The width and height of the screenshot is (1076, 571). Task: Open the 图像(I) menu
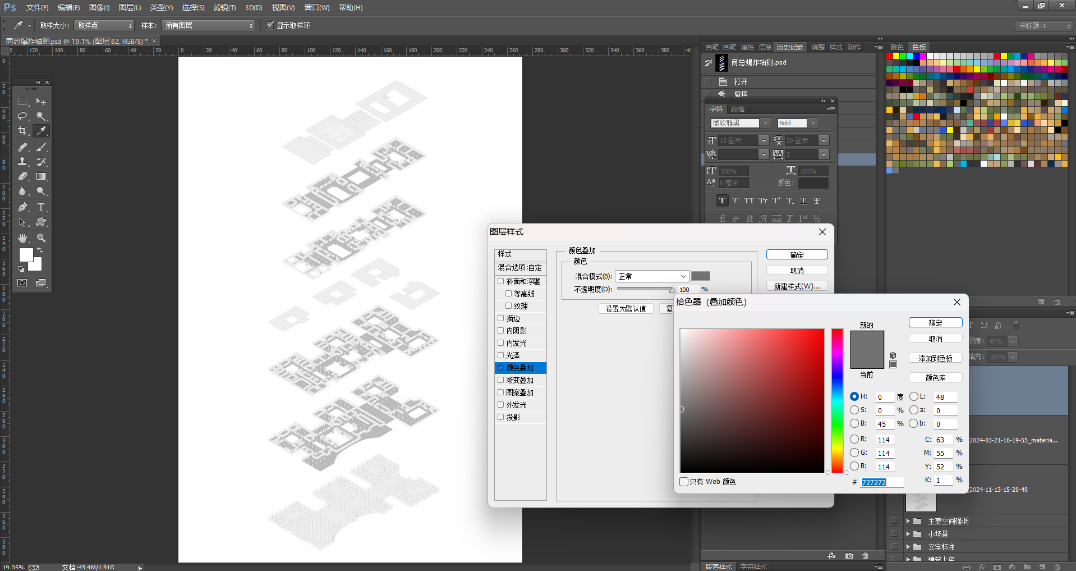(100, 8)
